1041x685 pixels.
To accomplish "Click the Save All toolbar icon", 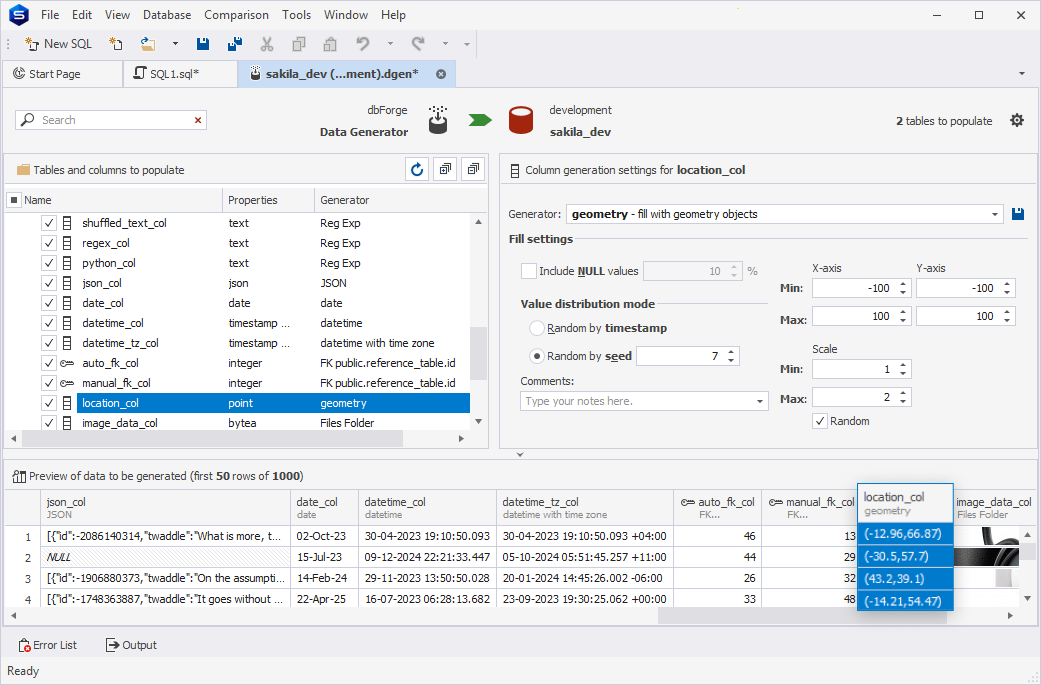I will [x=235, y=44].
